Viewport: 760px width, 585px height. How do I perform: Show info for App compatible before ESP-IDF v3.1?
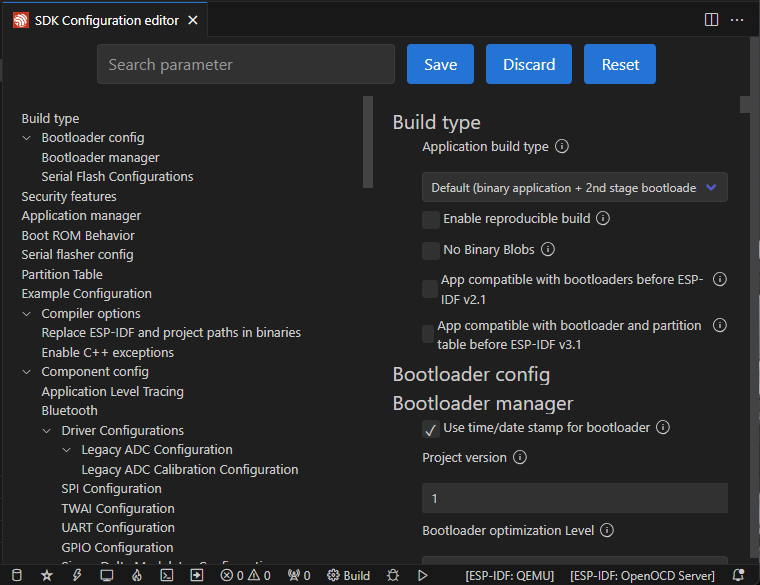point(720,325)
